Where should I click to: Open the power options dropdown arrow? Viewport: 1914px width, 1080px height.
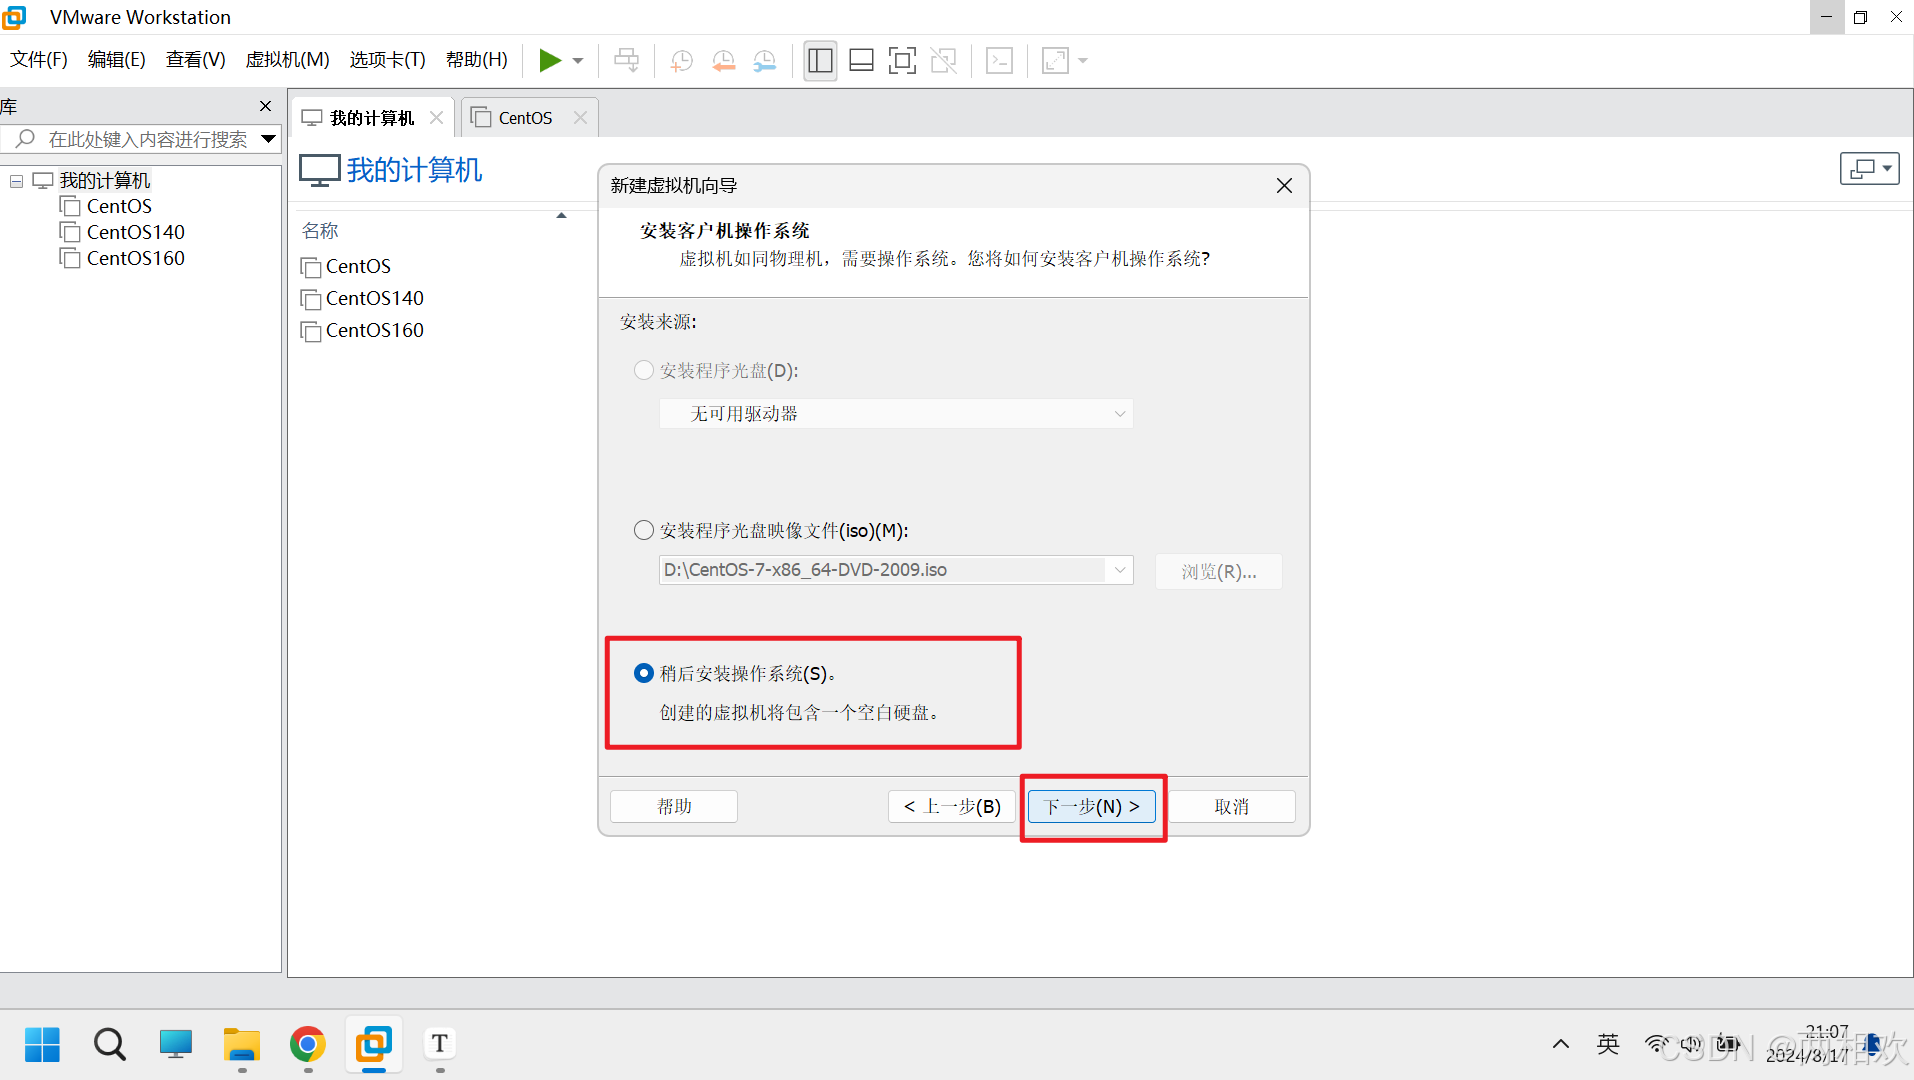(578, 61)
